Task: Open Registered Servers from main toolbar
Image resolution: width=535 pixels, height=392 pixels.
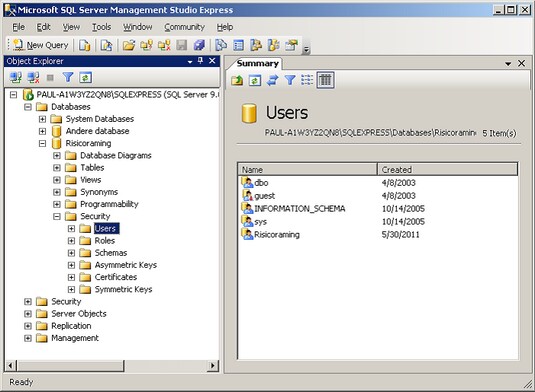Action: tap(221, 45)
